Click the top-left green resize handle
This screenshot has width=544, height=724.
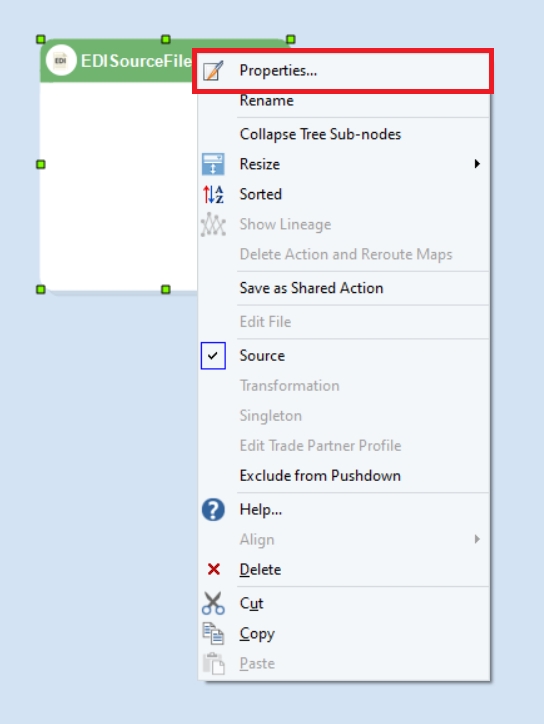point(41,39)
